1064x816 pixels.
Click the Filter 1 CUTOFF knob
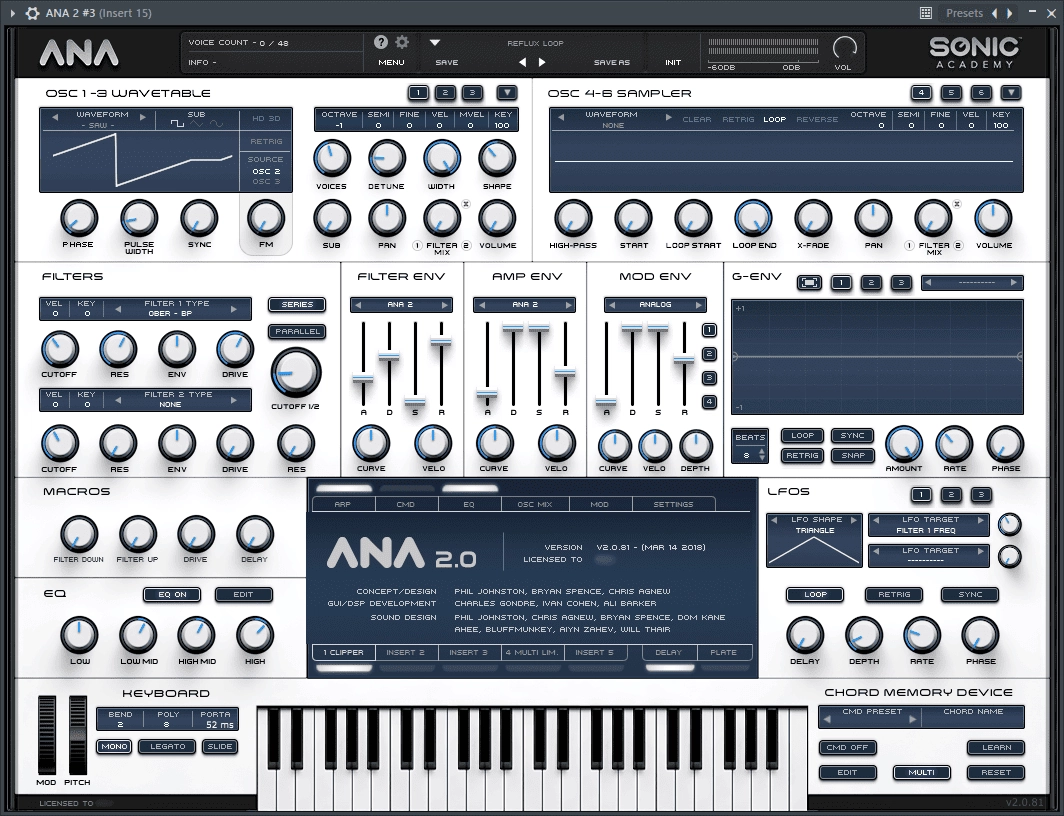pyautogui.click(x=60, y=350)
